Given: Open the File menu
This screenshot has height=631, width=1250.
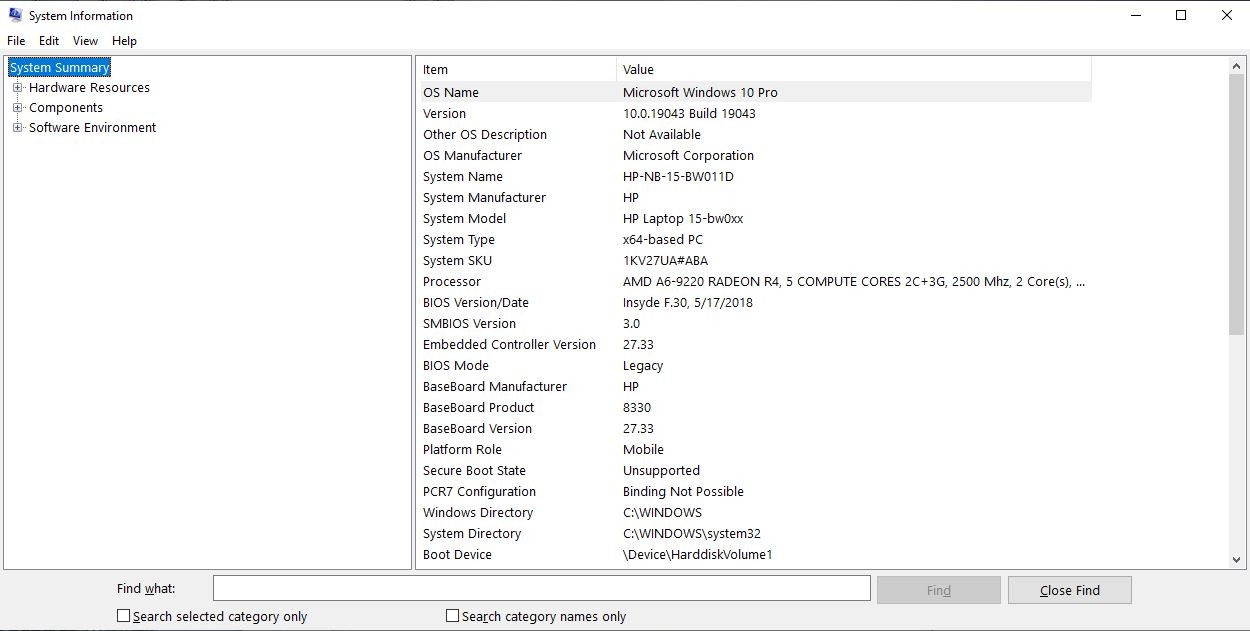Looking at the screenshot, I should pos(16,41).
